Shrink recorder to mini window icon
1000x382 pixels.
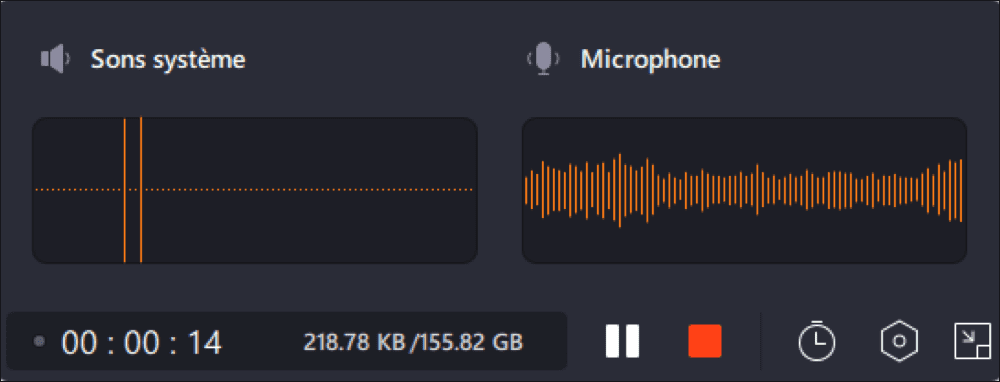(x=973, y=341)
